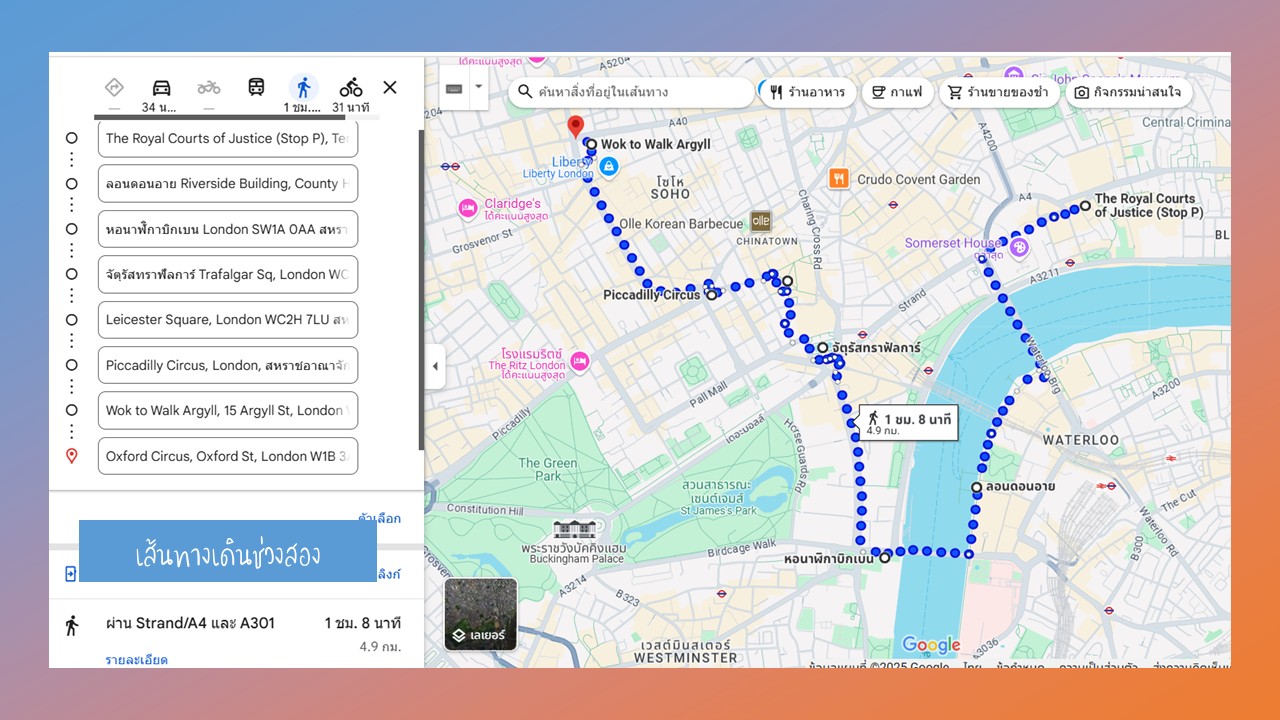Select the walking travel mode
The image size is (1280, 720).
[x=303, y=87]
